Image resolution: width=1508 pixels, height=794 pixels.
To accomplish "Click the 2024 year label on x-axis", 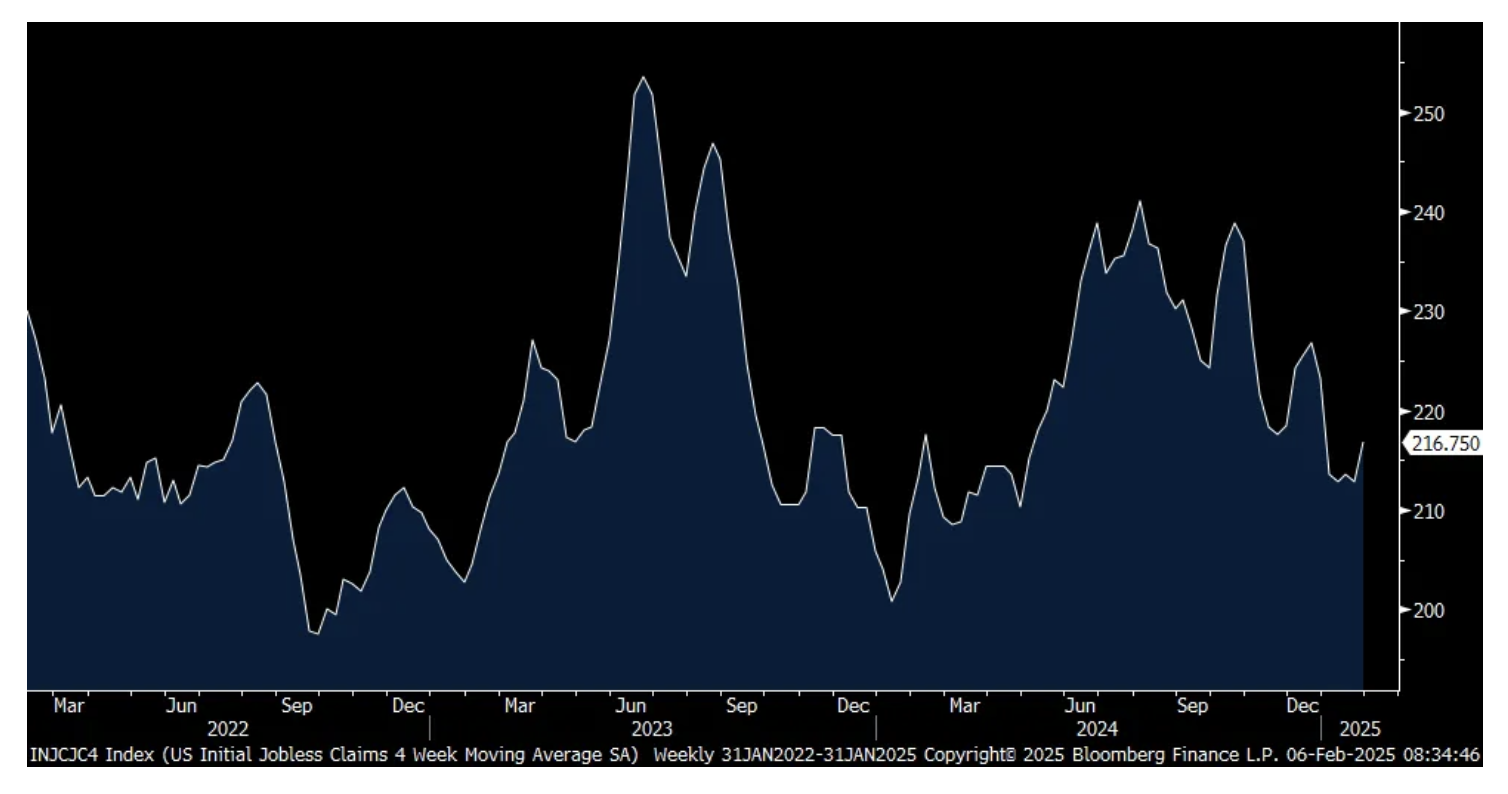I will (1097, 729).
